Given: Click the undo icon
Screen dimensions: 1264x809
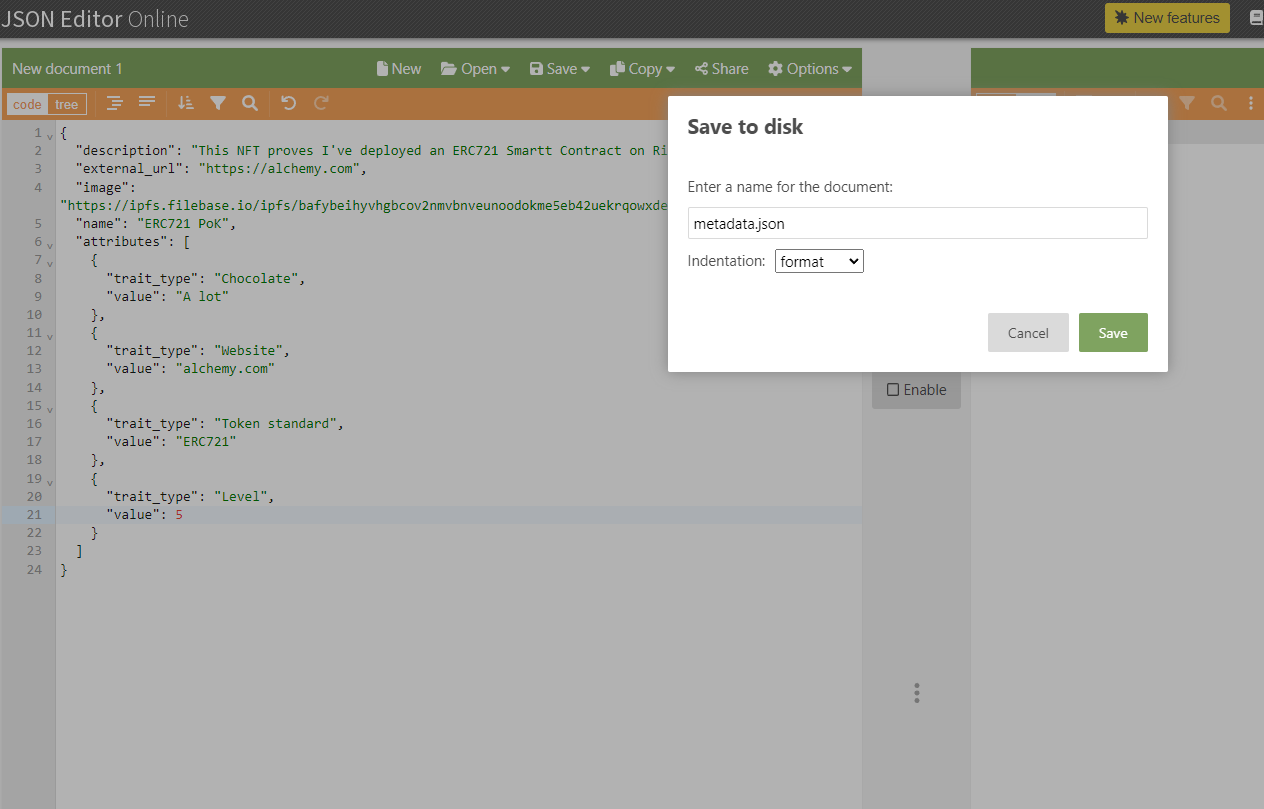Looking at the screenshot, I should click(288, 103).
